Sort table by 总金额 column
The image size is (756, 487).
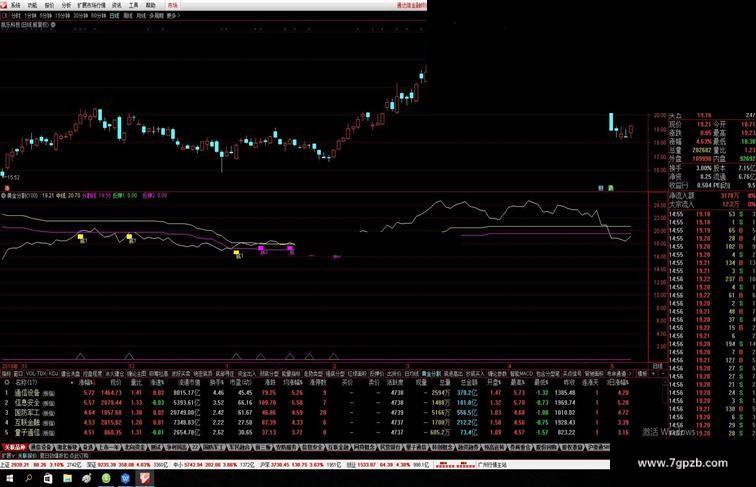click(x=468, y=382)
